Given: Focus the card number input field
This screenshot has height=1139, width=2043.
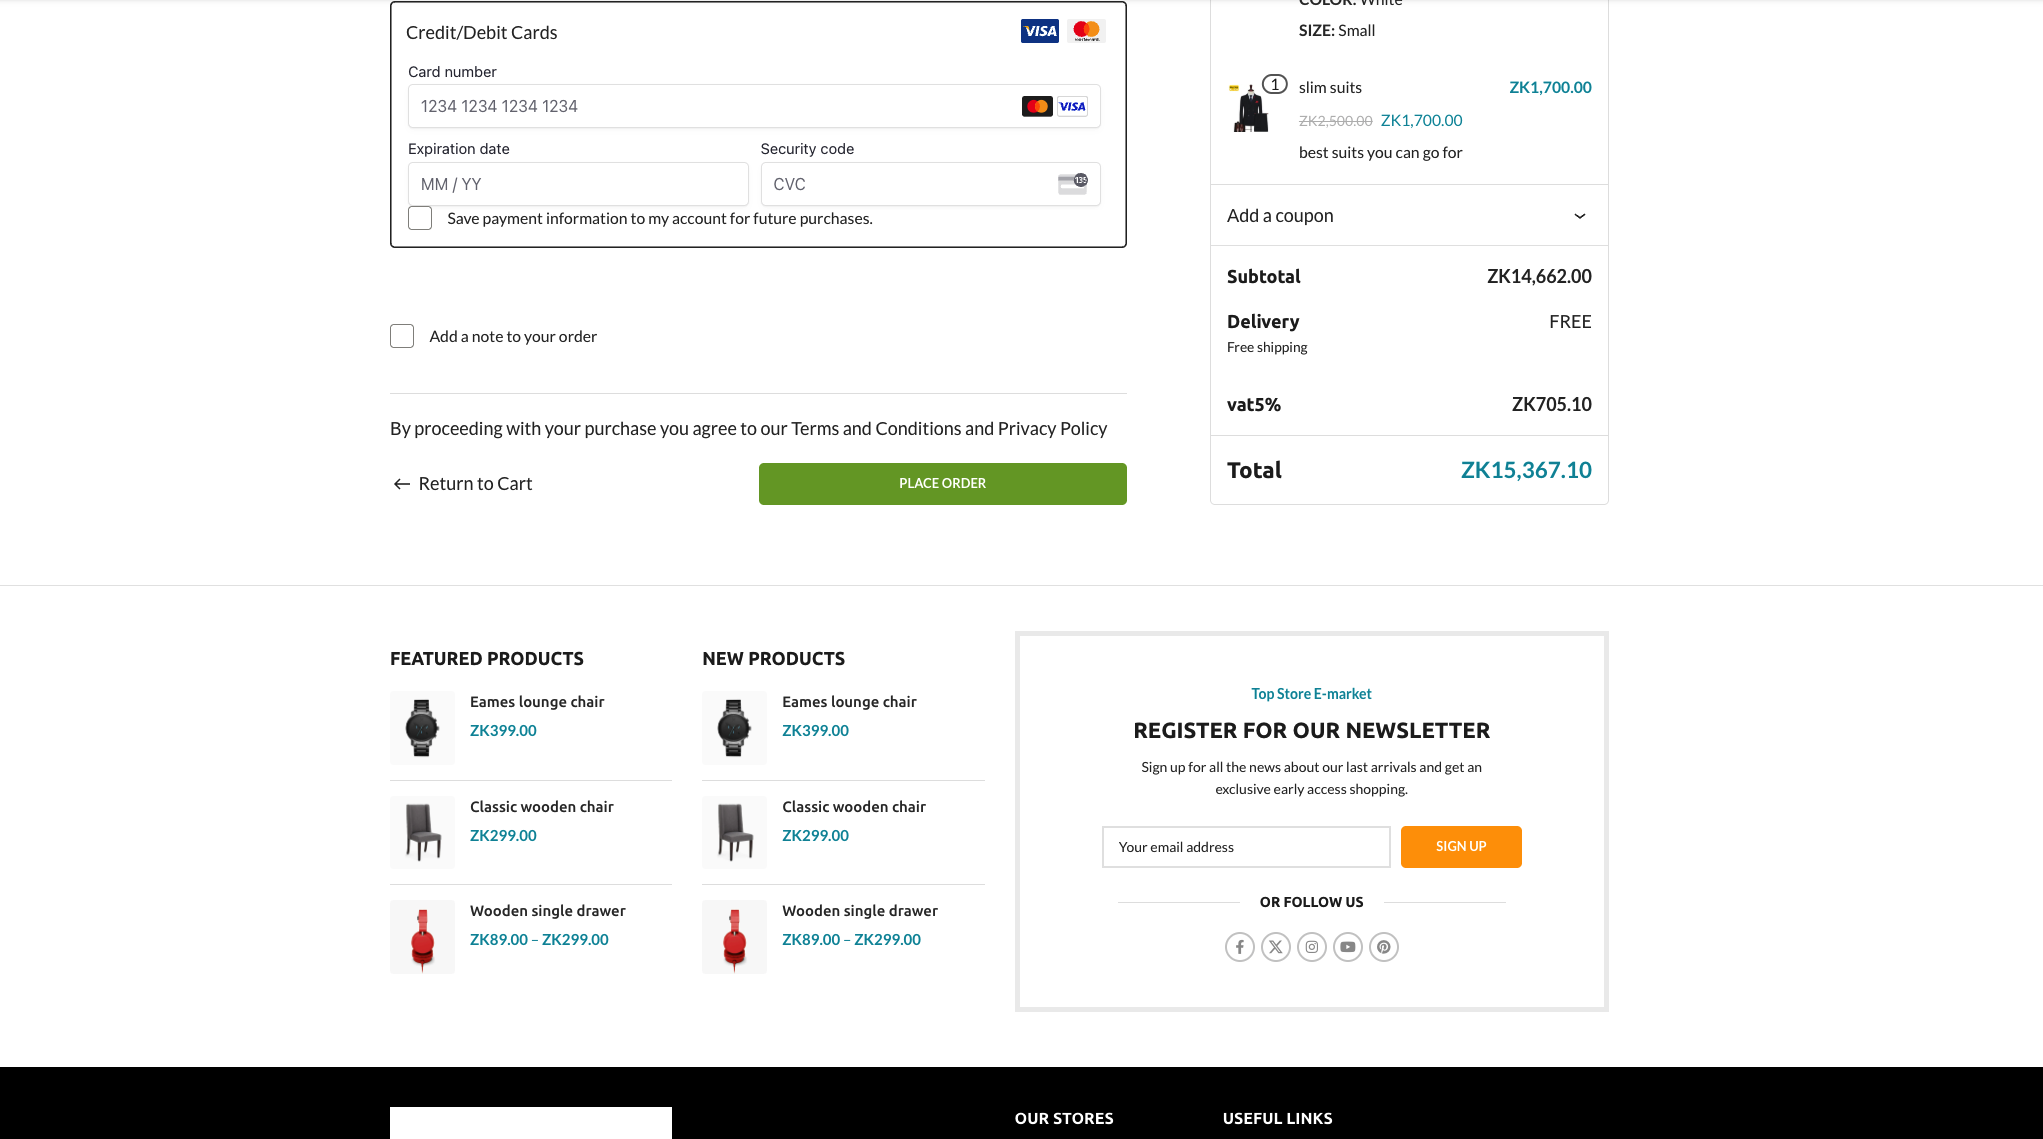Looking at the screenshot, I should [753, 106].
